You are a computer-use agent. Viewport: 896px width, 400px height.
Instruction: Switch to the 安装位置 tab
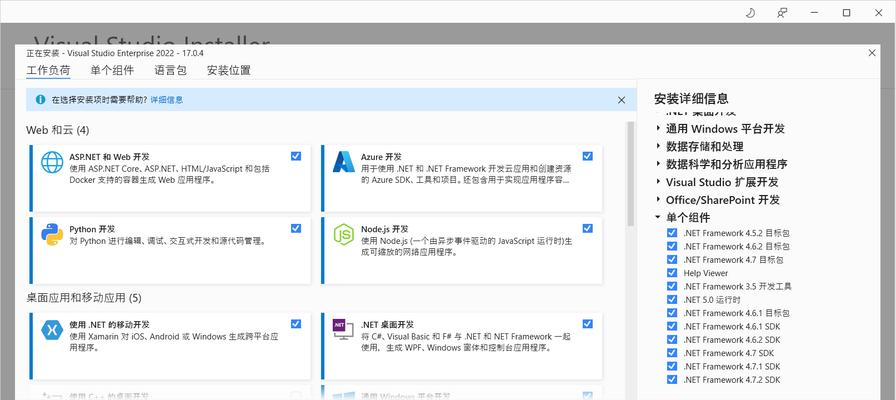coord(229,71)
